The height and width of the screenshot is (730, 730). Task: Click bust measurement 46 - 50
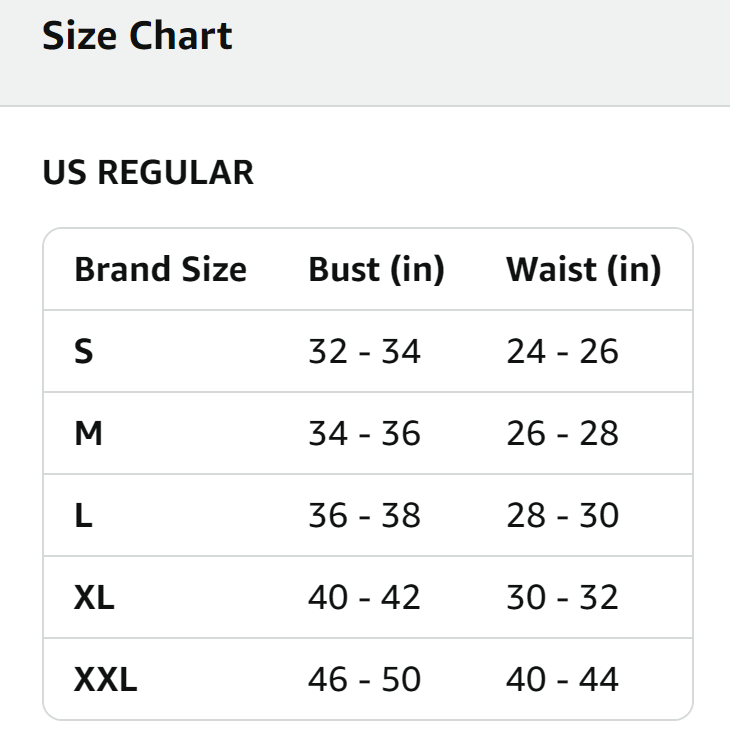(364, 680)
